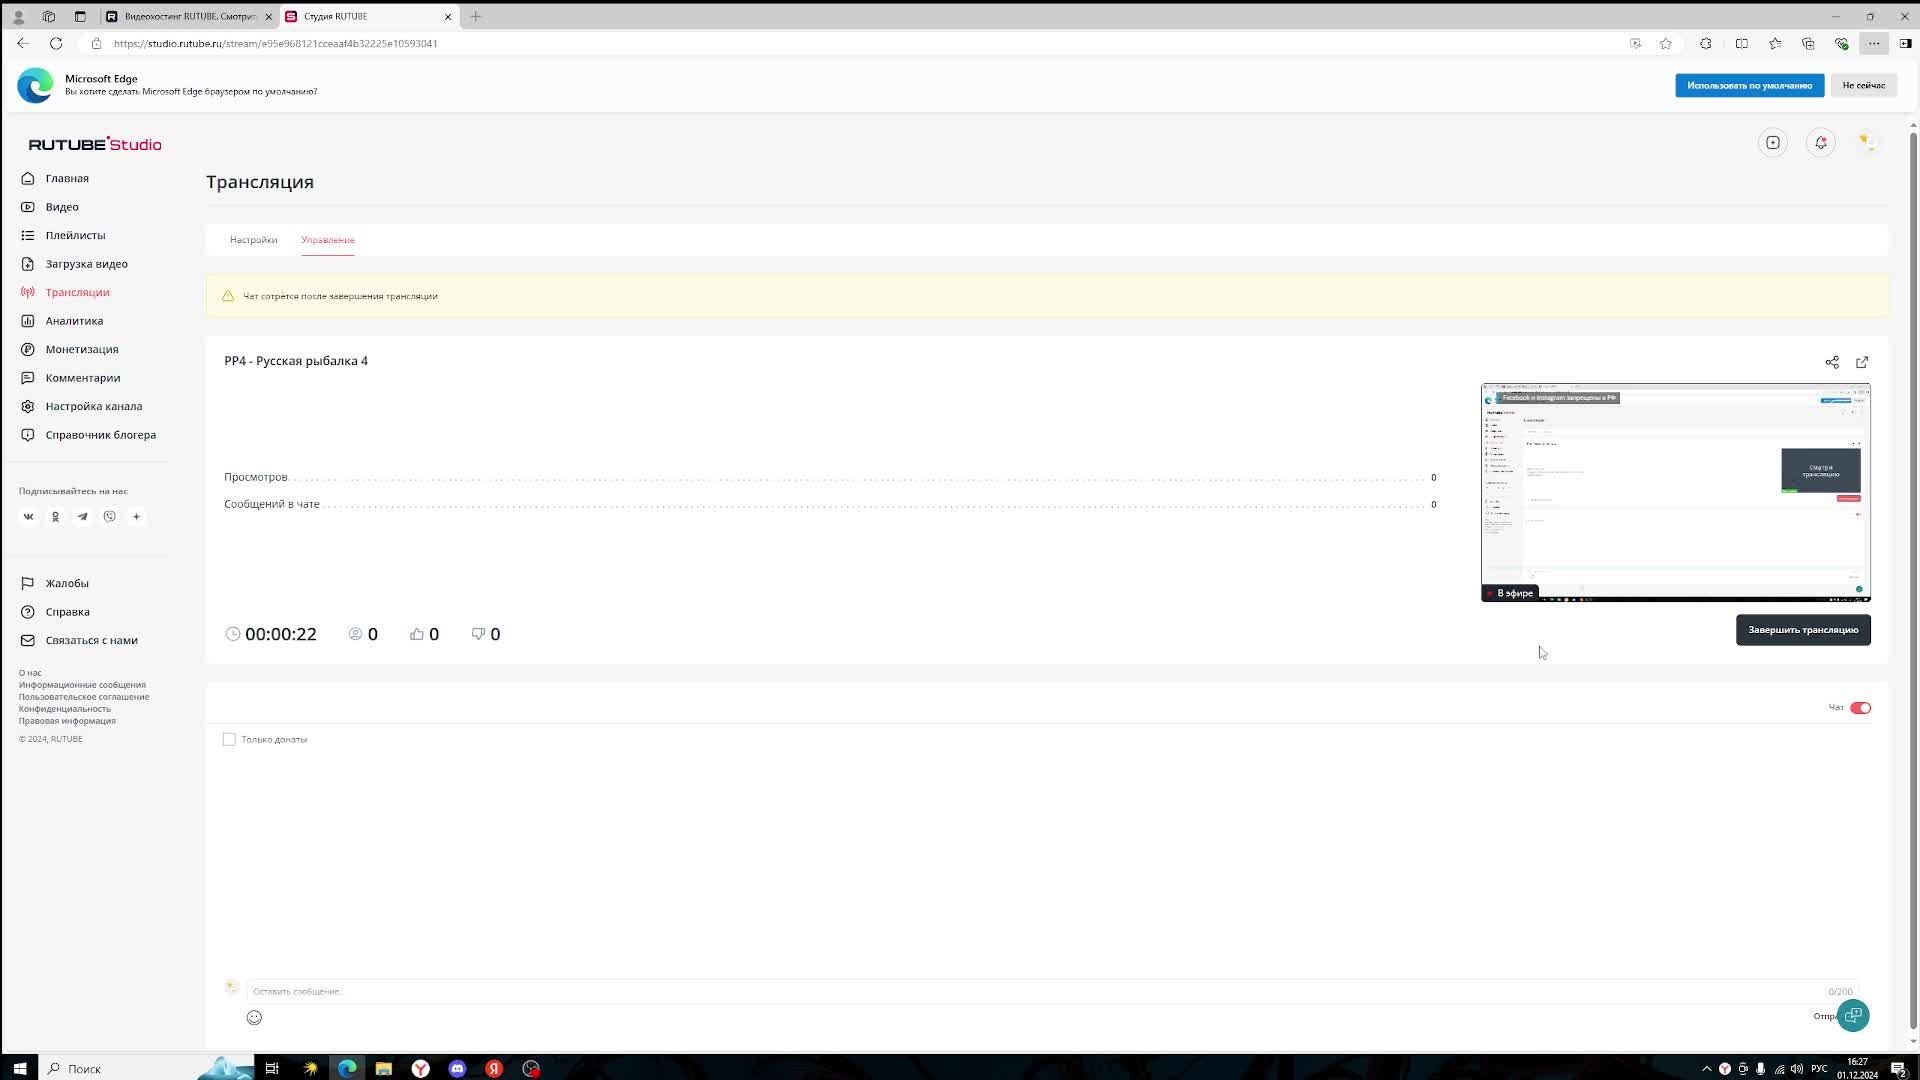
Task: Show hidden system tray icons
Action: coord(1707,1069)
